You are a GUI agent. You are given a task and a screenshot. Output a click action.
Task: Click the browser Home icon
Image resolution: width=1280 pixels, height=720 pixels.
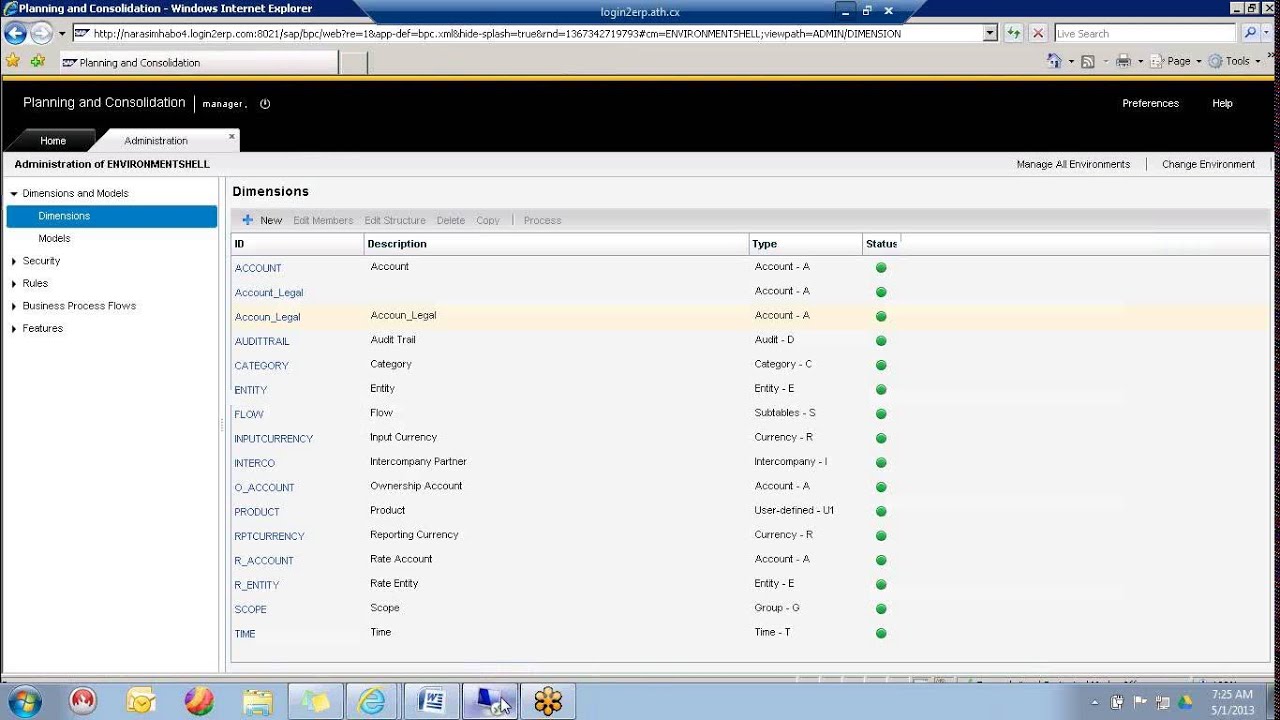click(1054, 61)
